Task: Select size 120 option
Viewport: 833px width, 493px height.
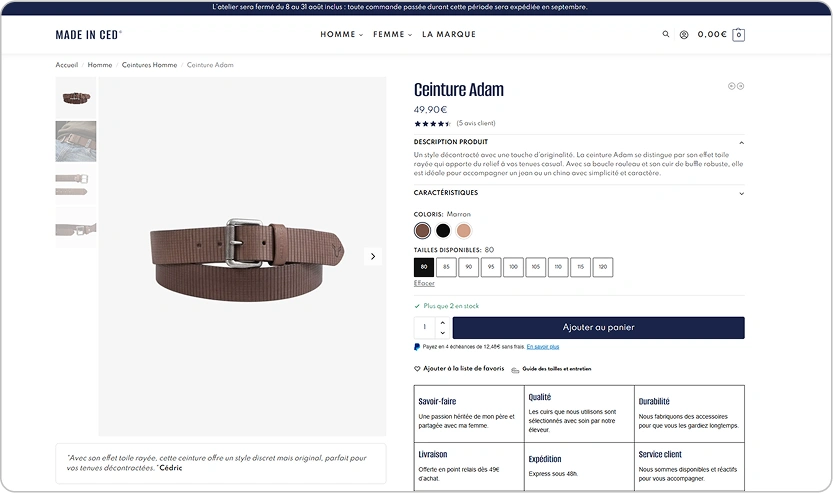Action: click(603, 267)
